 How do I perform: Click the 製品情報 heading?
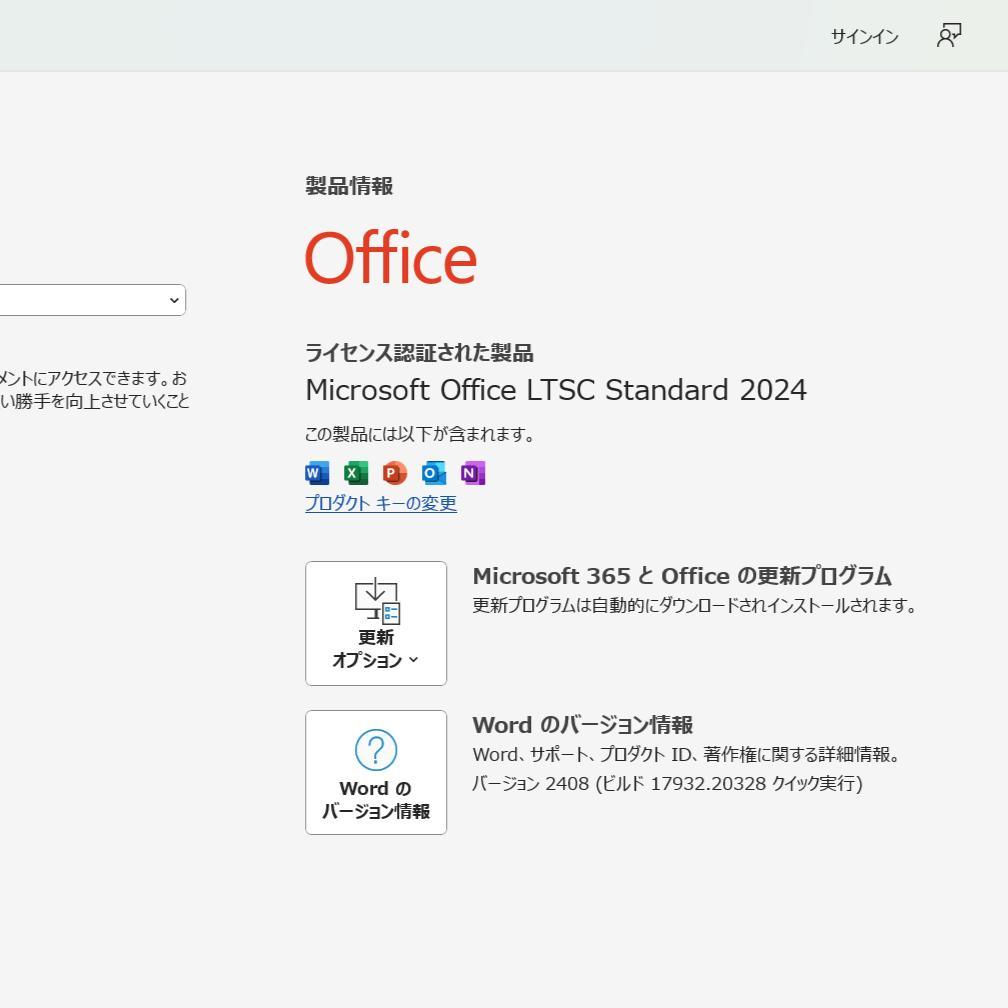[348, 186]
